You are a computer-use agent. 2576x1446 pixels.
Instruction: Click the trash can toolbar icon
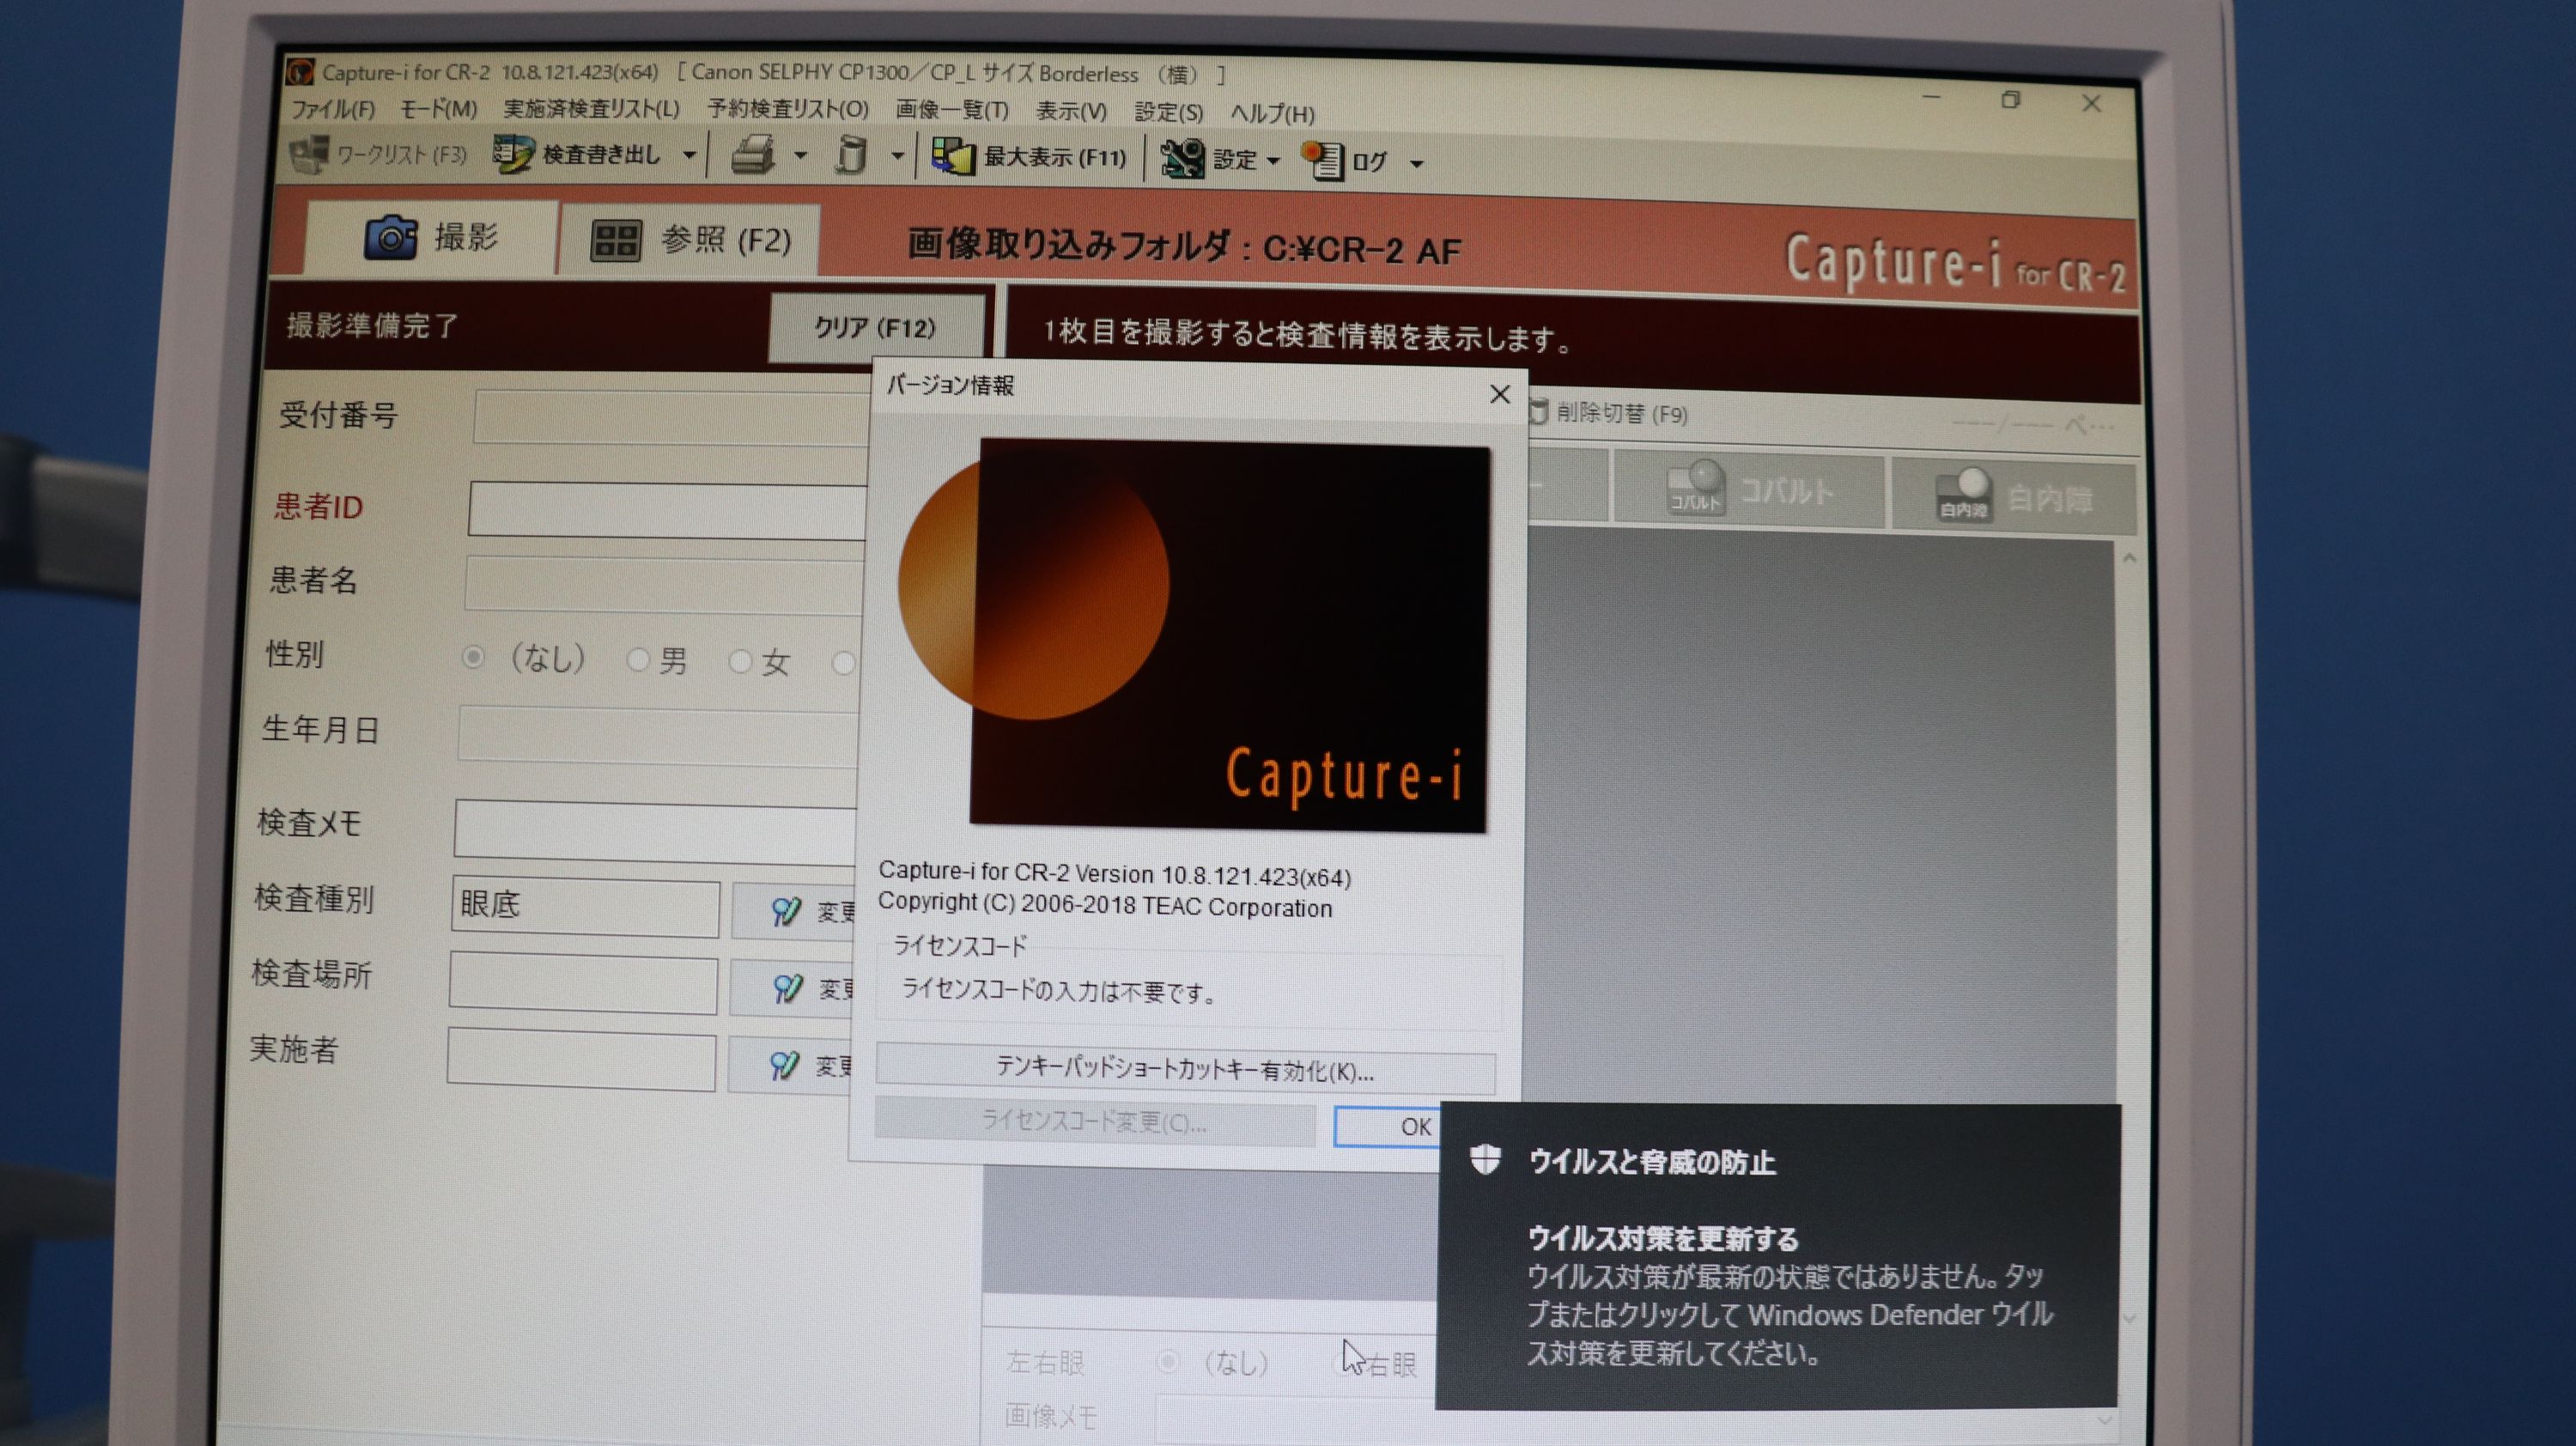click(x=851, y=155)
